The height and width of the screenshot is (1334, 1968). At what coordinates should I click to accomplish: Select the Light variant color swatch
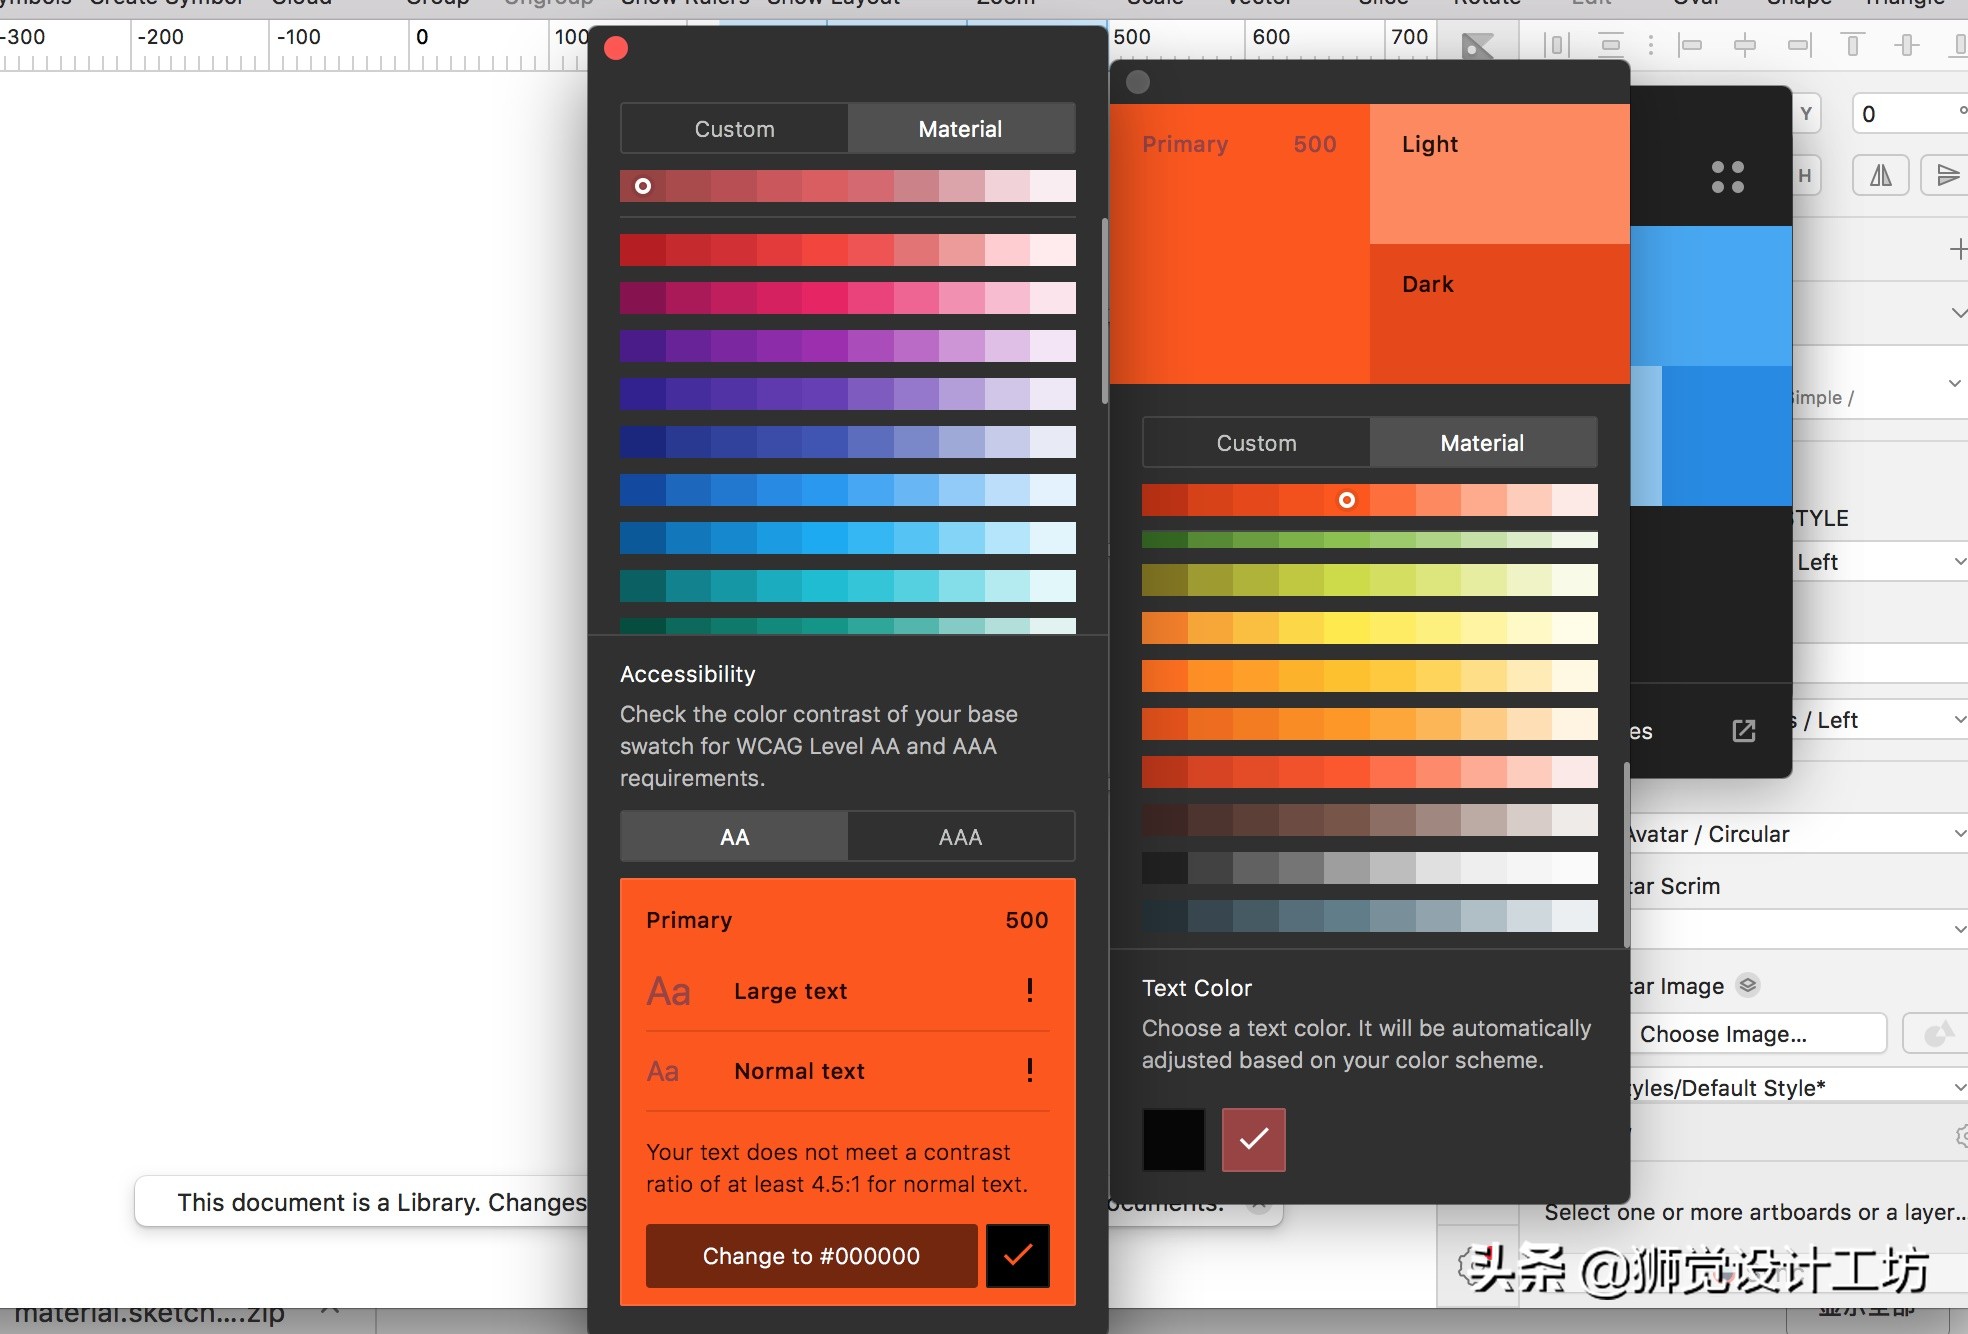(x=1499, y=174)
